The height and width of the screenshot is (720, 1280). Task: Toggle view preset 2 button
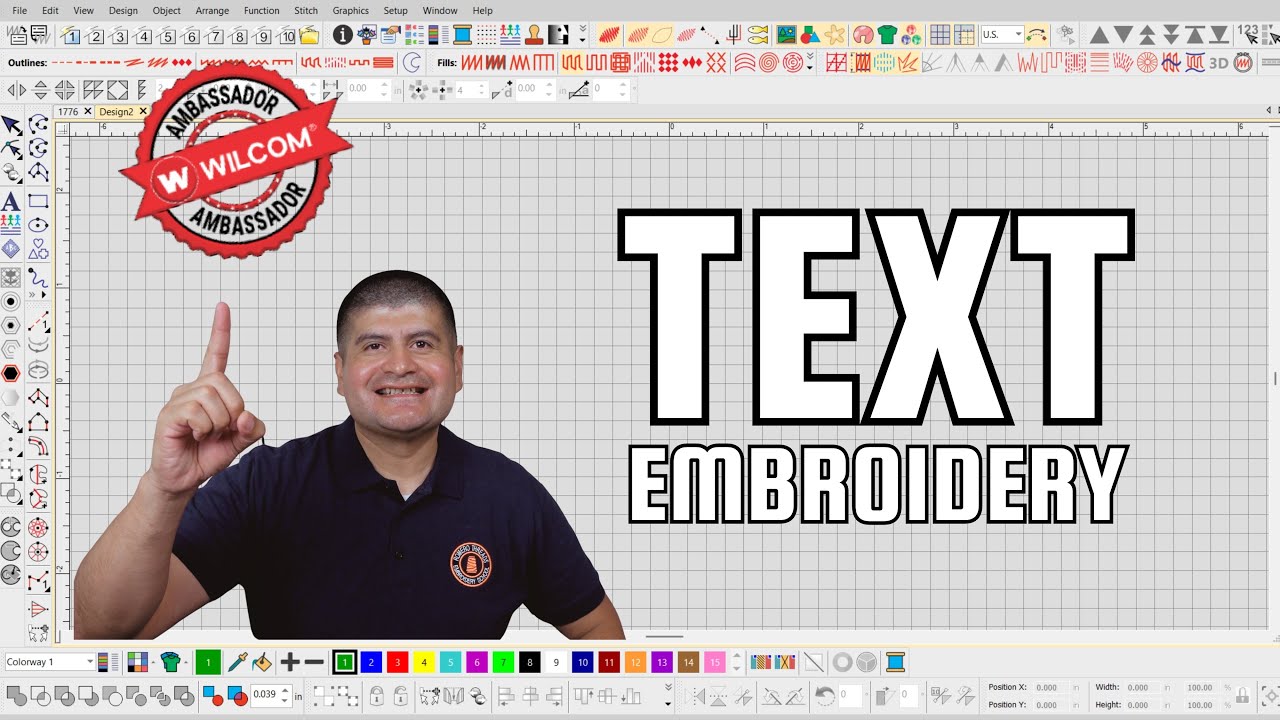(96, 36)
